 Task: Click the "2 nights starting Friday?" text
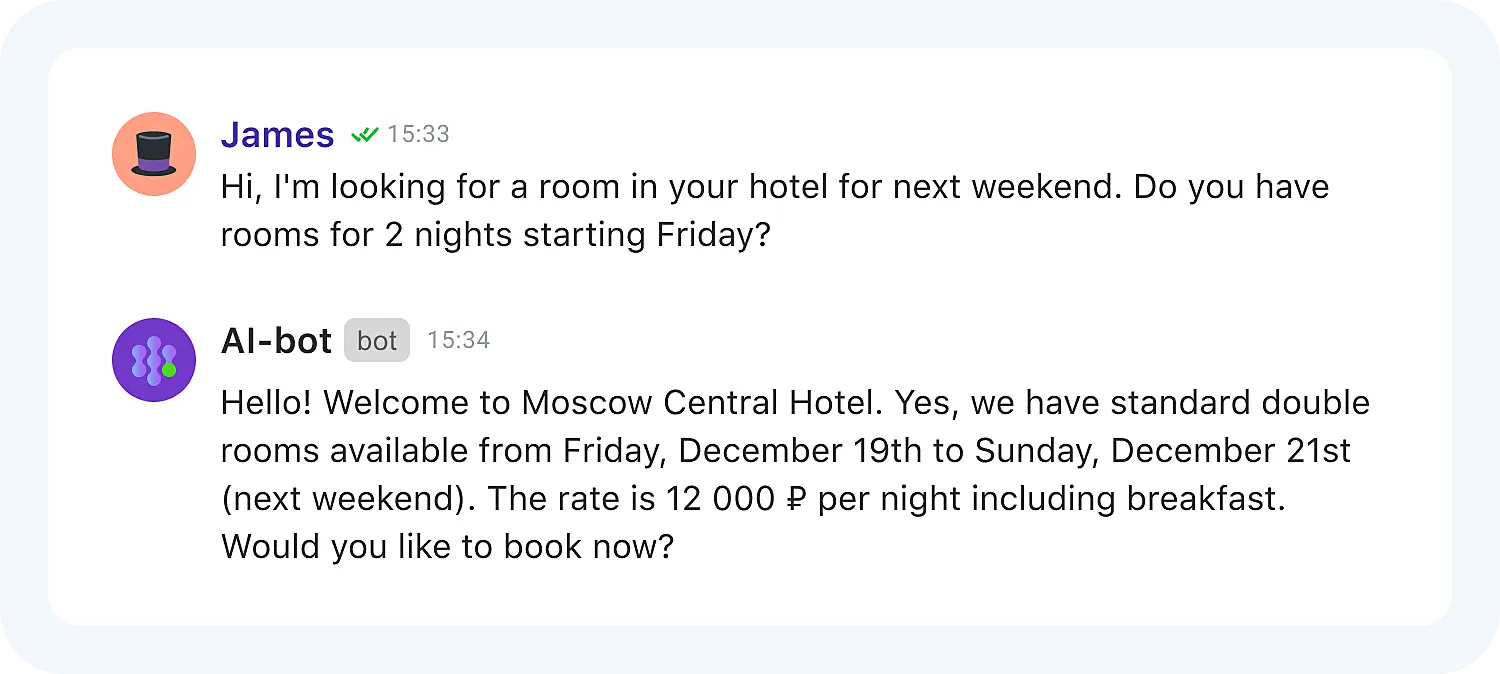tap(578, 235)
